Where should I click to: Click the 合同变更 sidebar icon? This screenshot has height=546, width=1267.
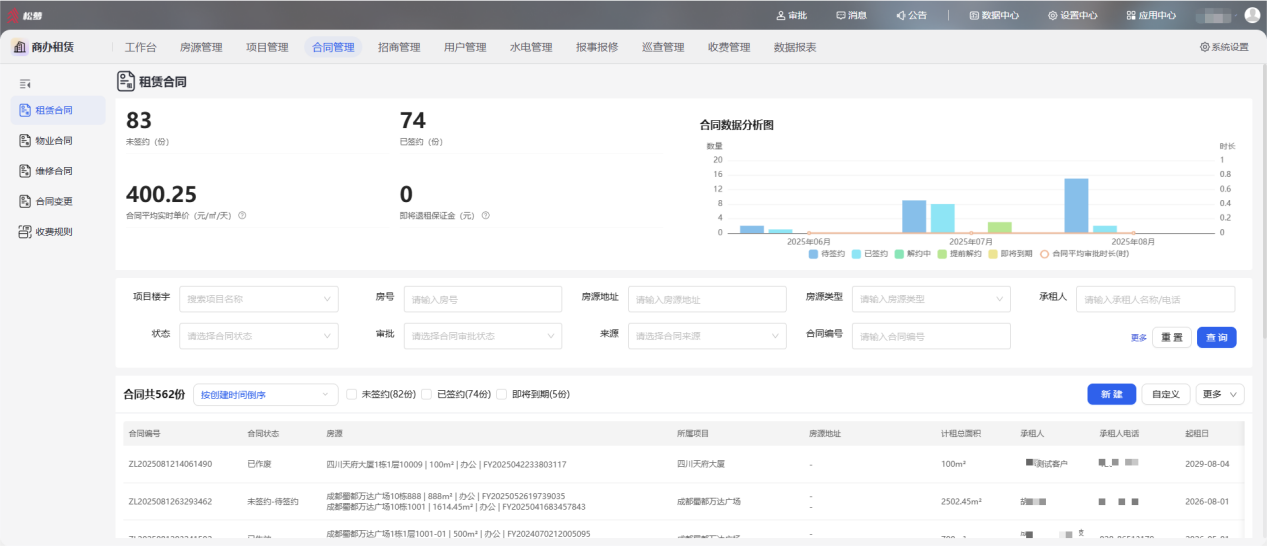pyautogui.click(x=26, y=201)
